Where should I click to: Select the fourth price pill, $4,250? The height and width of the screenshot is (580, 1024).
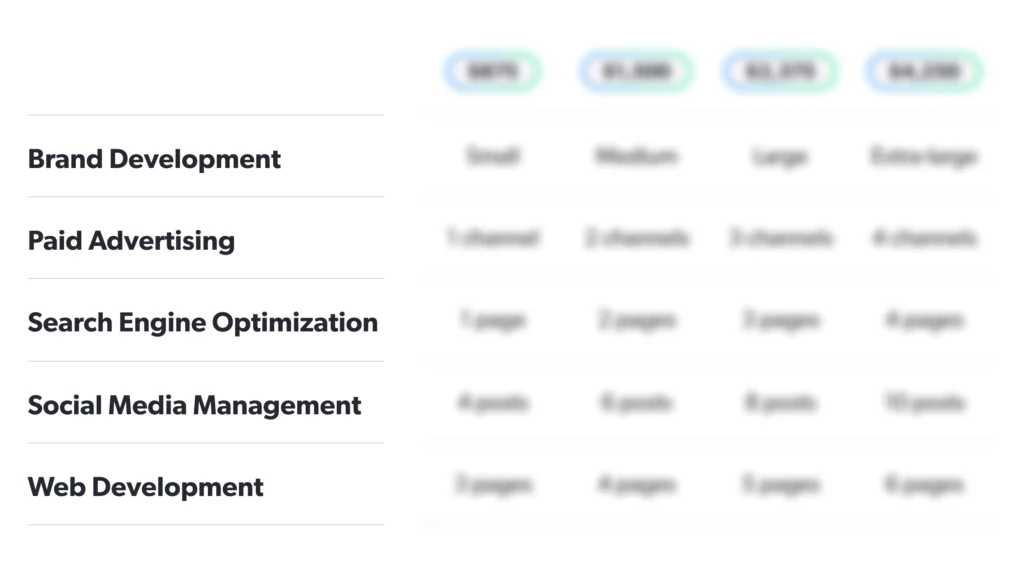(924, 71)
